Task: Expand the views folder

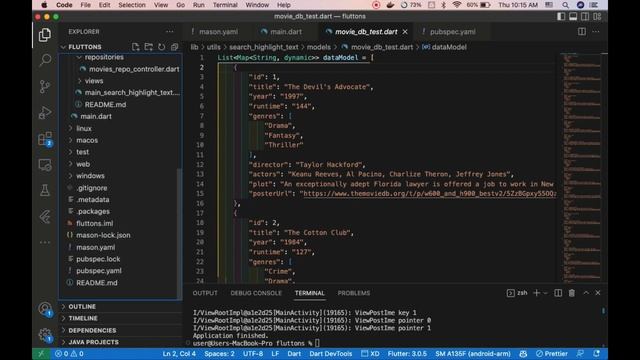Action: pos(79,81)
